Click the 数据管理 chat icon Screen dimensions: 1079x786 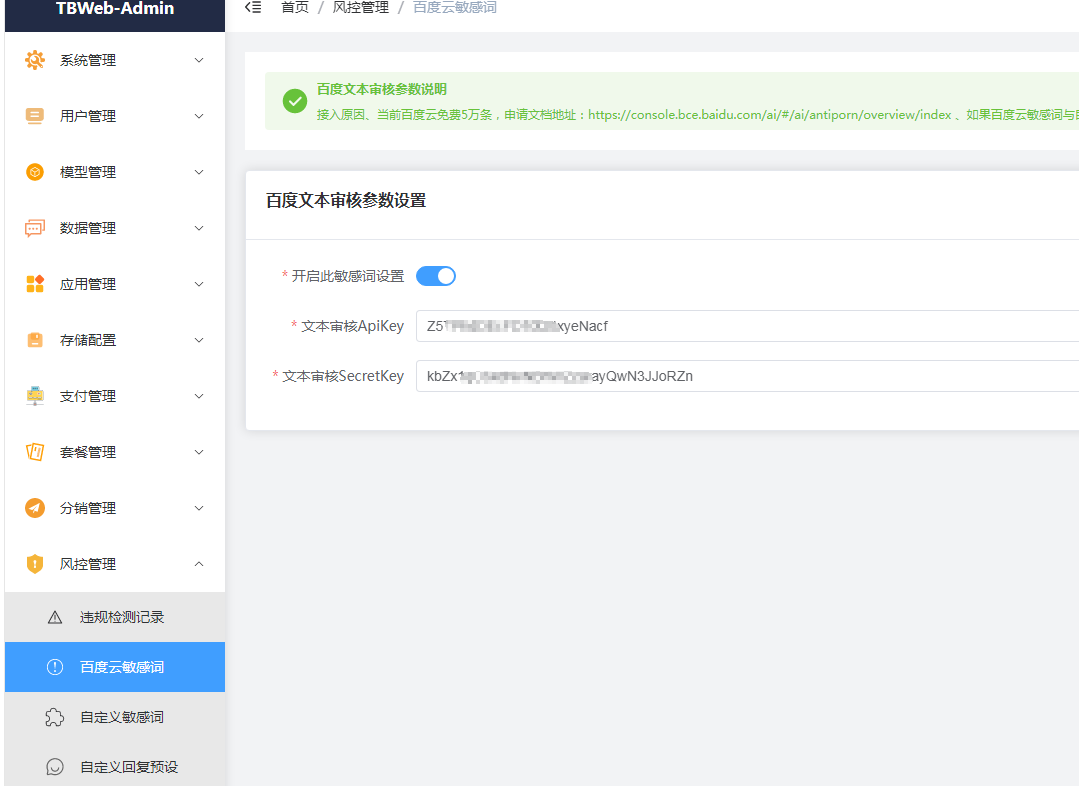[x=35, y=228]
